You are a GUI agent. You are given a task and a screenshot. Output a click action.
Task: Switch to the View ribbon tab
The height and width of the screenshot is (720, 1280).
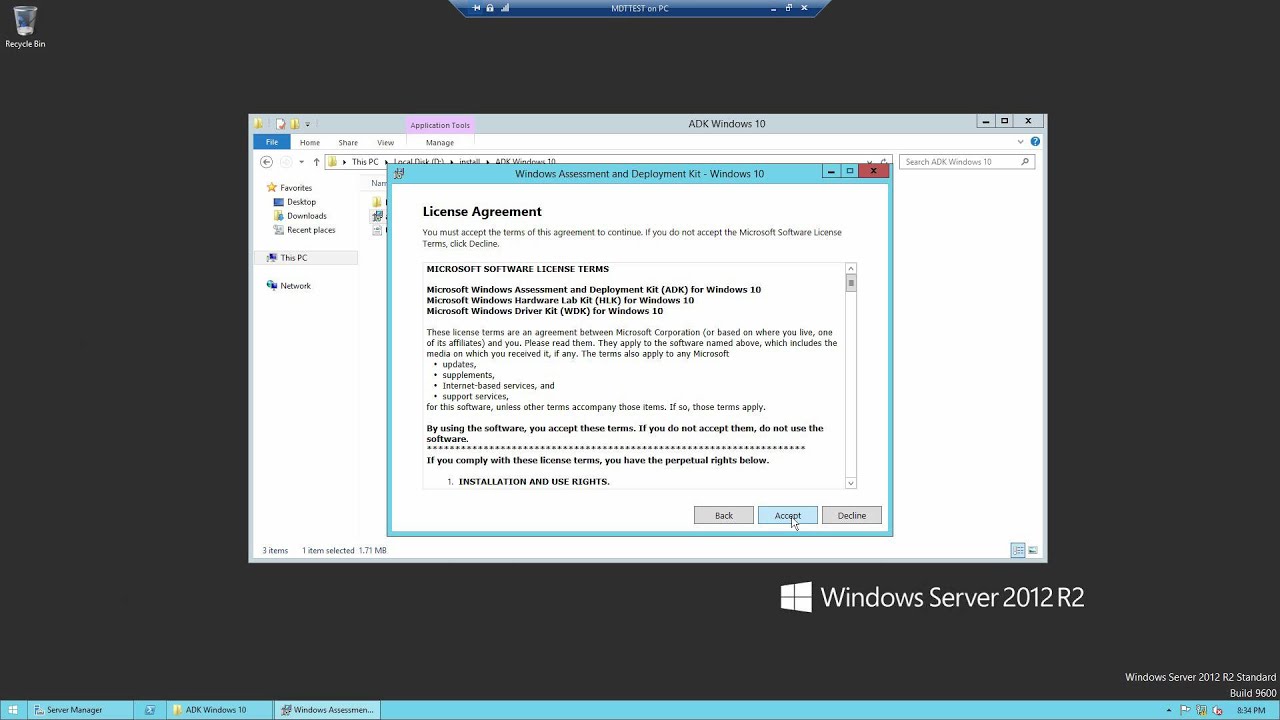click(x=385, y=142)
